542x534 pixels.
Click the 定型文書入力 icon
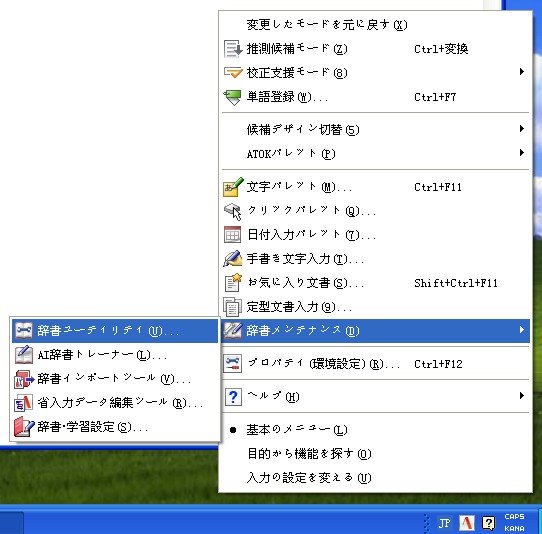232,307
